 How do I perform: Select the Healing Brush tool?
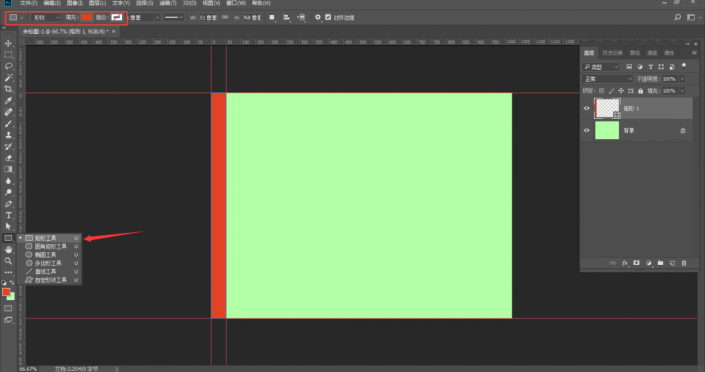(8, 112)
